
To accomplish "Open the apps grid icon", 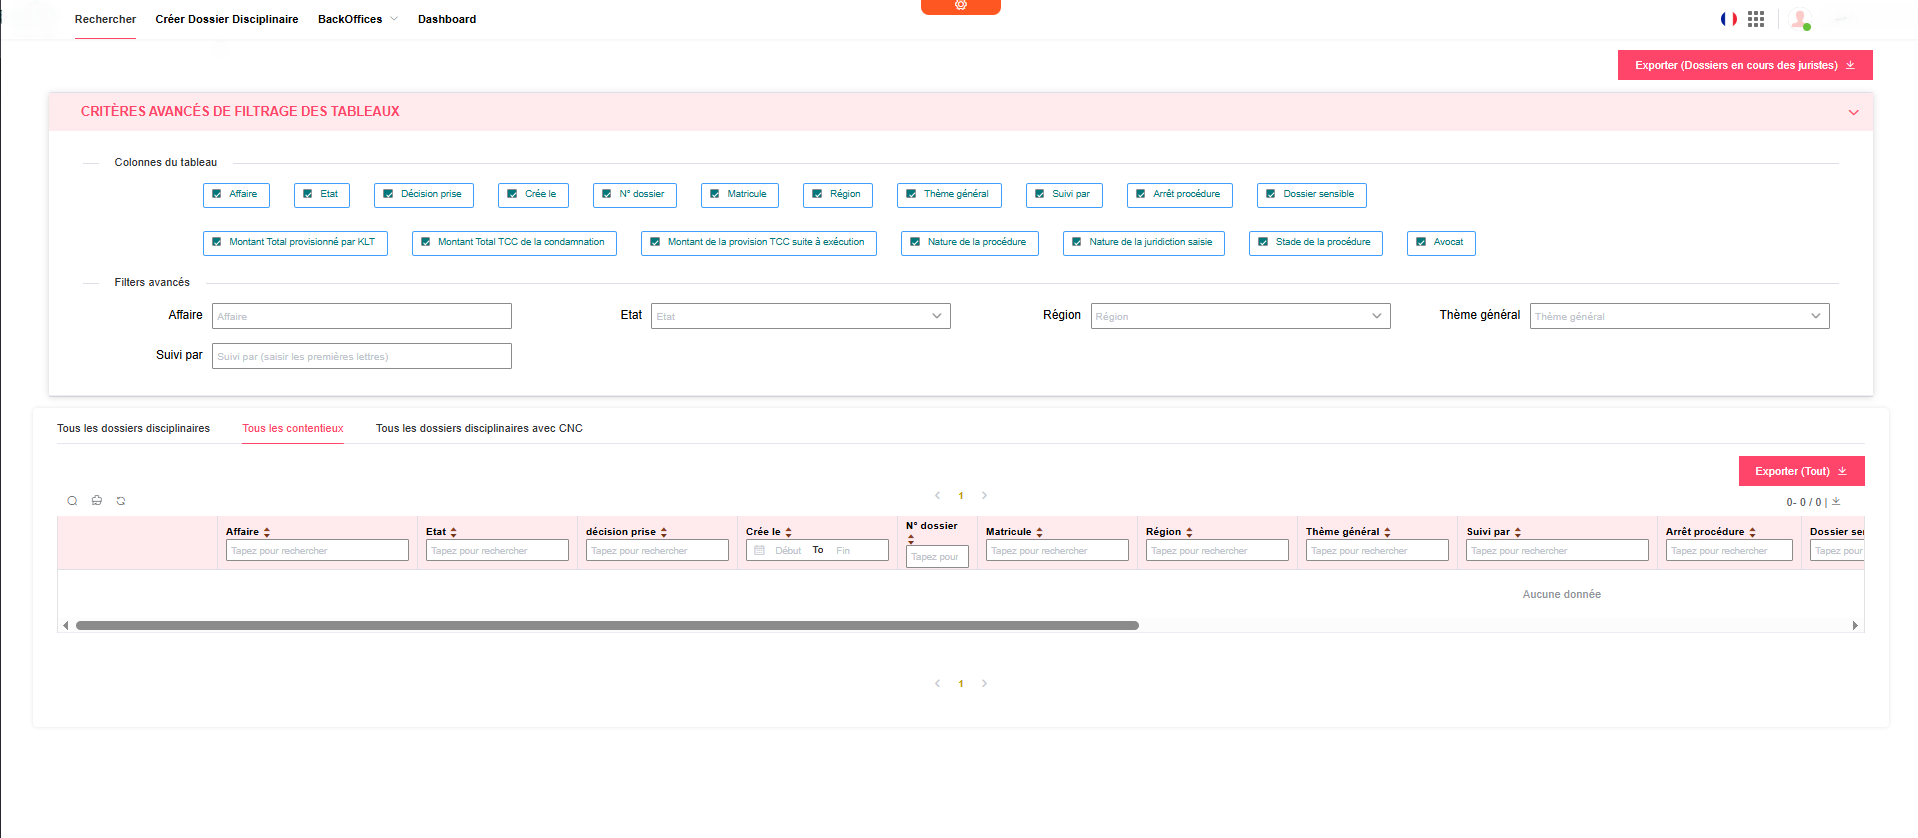I will (1756, 19).
